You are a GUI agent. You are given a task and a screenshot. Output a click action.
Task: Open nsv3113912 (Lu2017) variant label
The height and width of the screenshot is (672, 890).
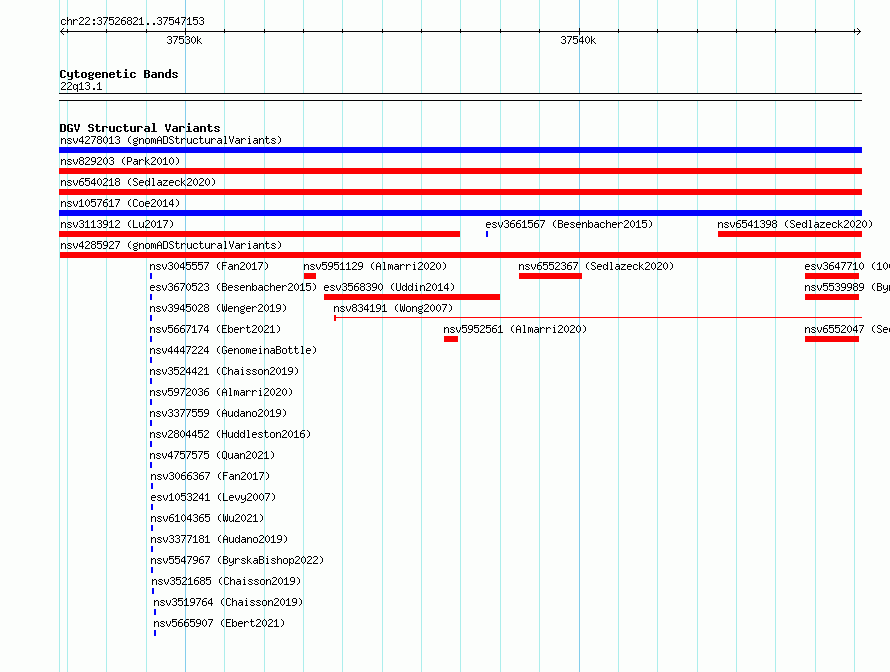(117, 224)
